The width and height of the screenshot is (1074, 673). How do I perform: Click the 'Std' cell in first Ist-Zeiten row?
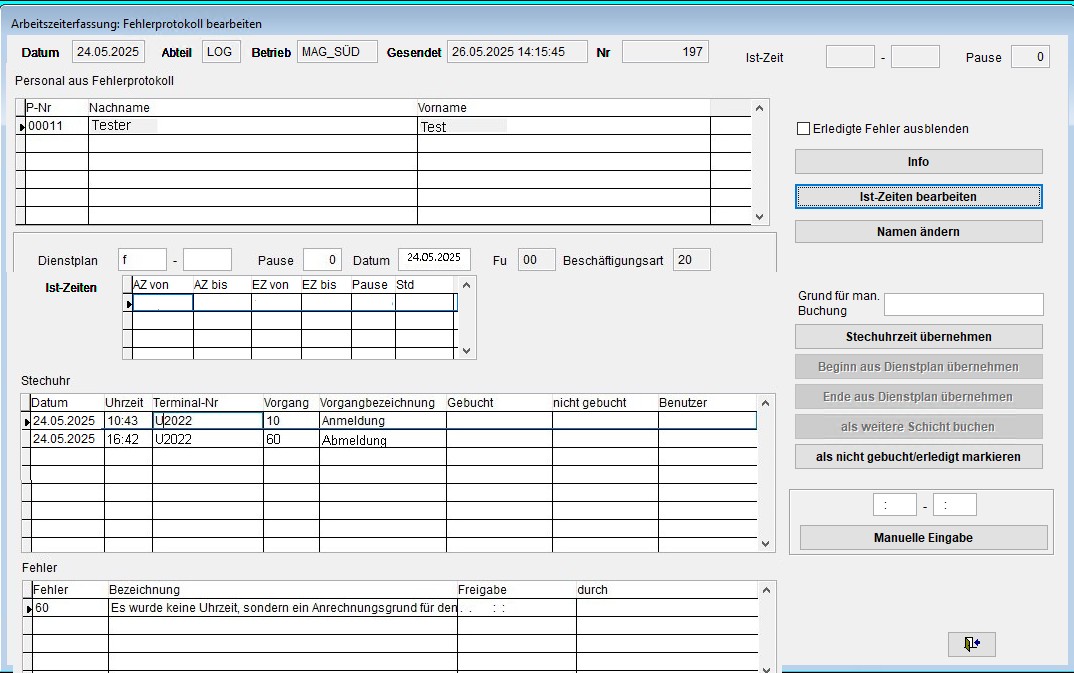pyautogui.click(x=424, y=303)
